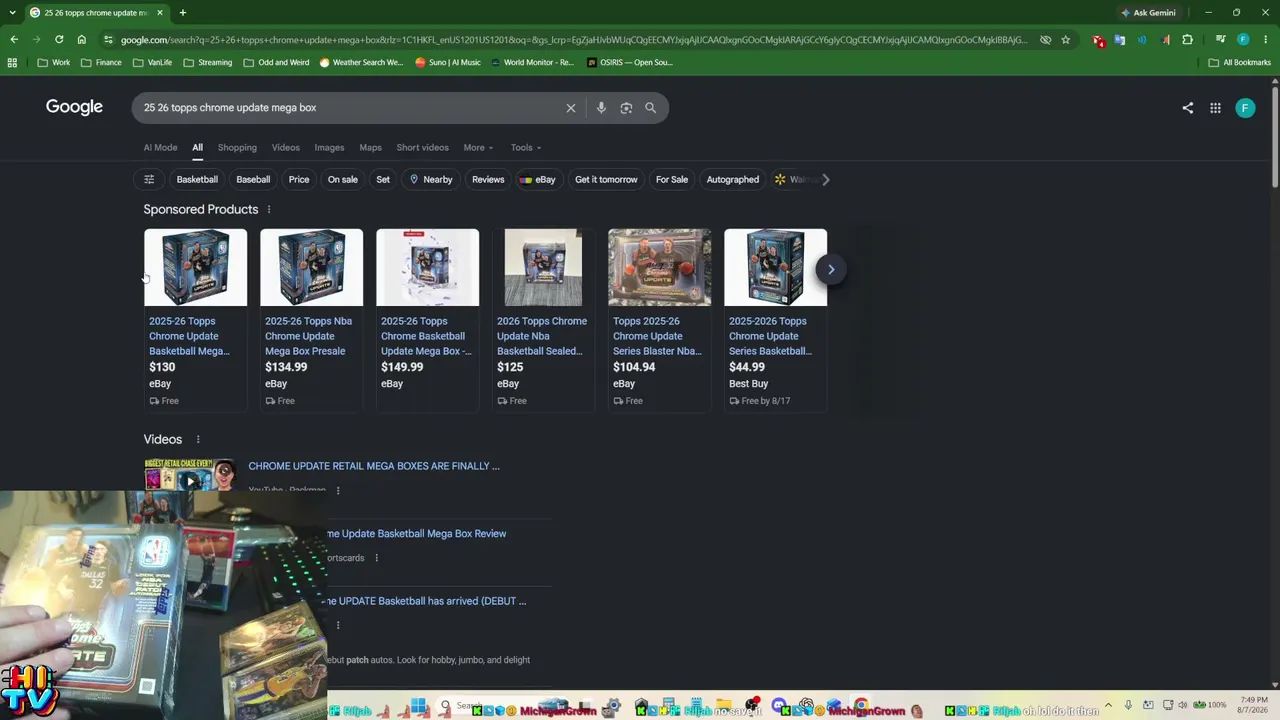Screen dimensions: 1280x720
Task: Switch to the Images tab
Action: point(329,148)
